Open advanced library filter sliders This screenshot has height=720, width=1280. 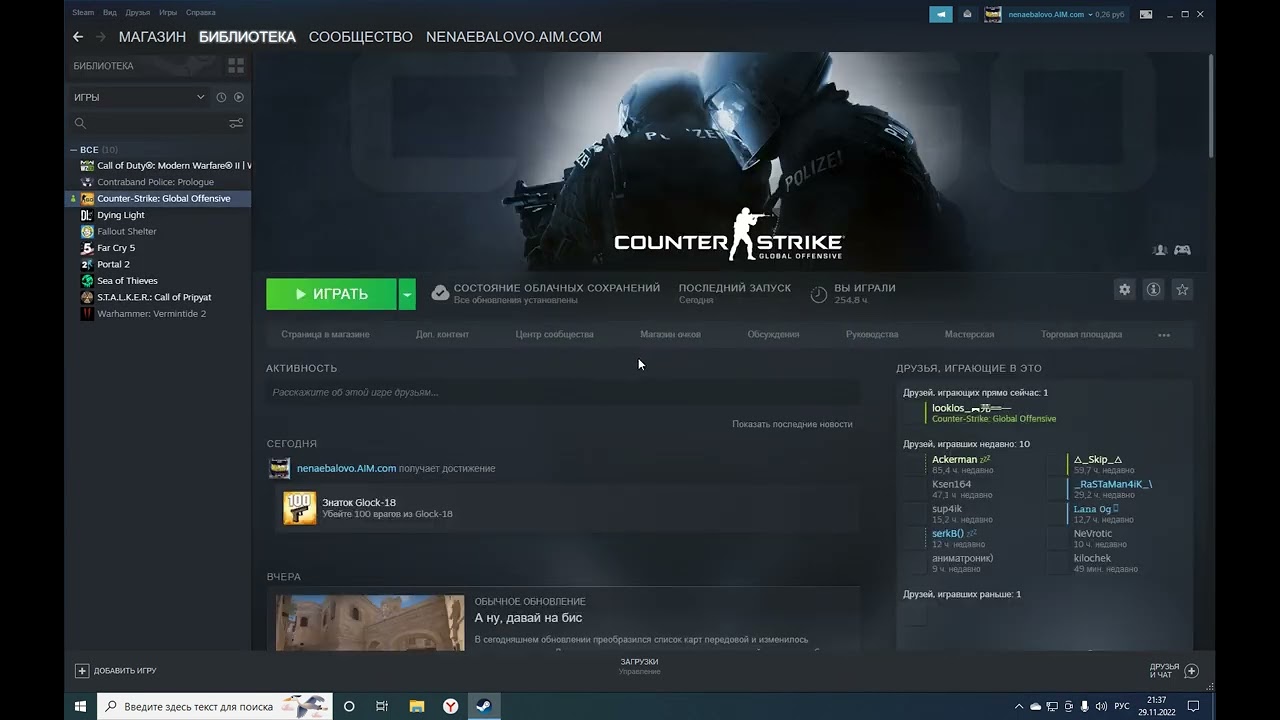pyautogui.click(x=236, y=124)
